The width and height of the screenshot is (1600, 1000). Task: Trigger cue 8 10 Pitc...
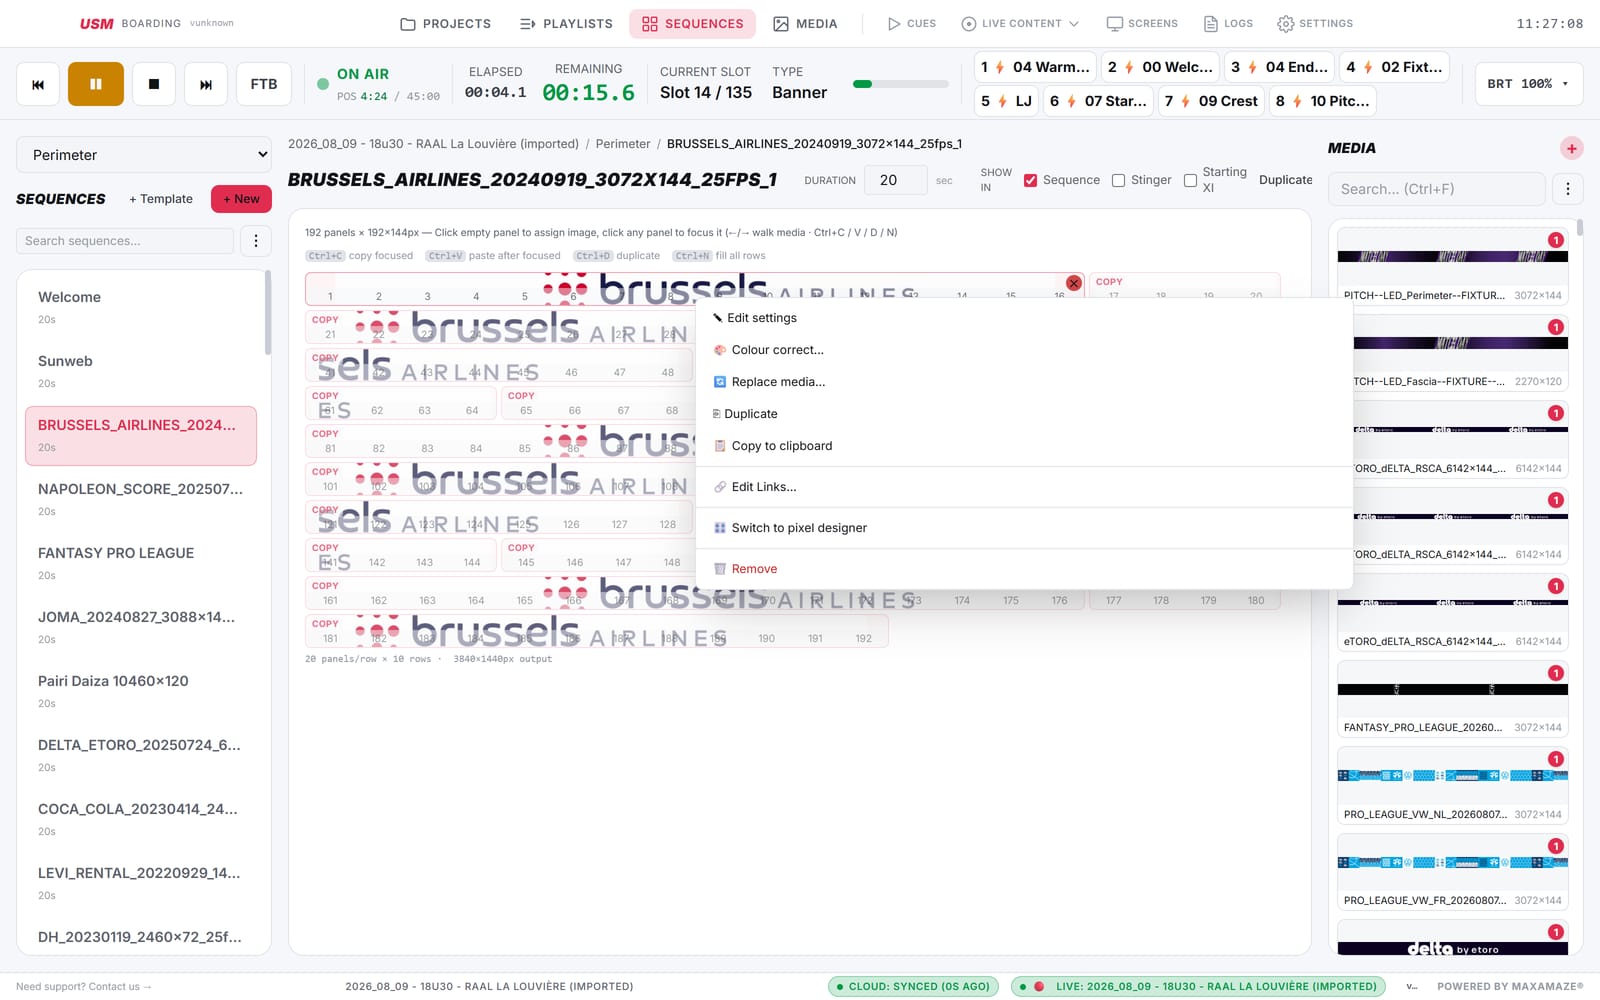(1323, 101)
